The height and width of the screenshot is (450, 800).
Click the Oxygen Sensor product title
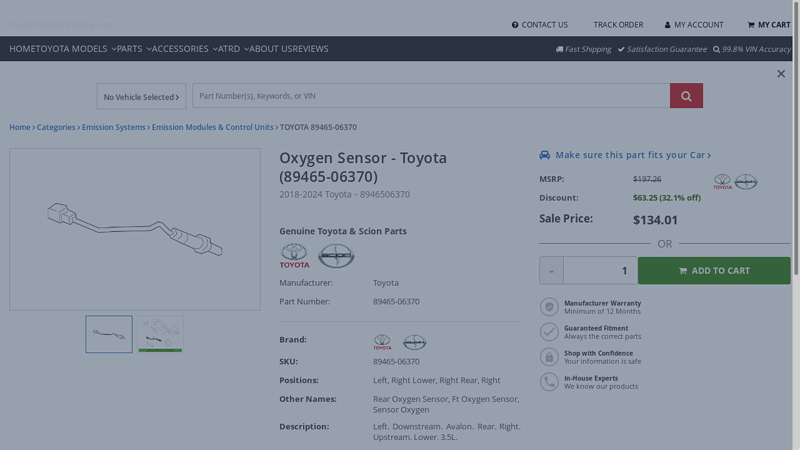363,167
